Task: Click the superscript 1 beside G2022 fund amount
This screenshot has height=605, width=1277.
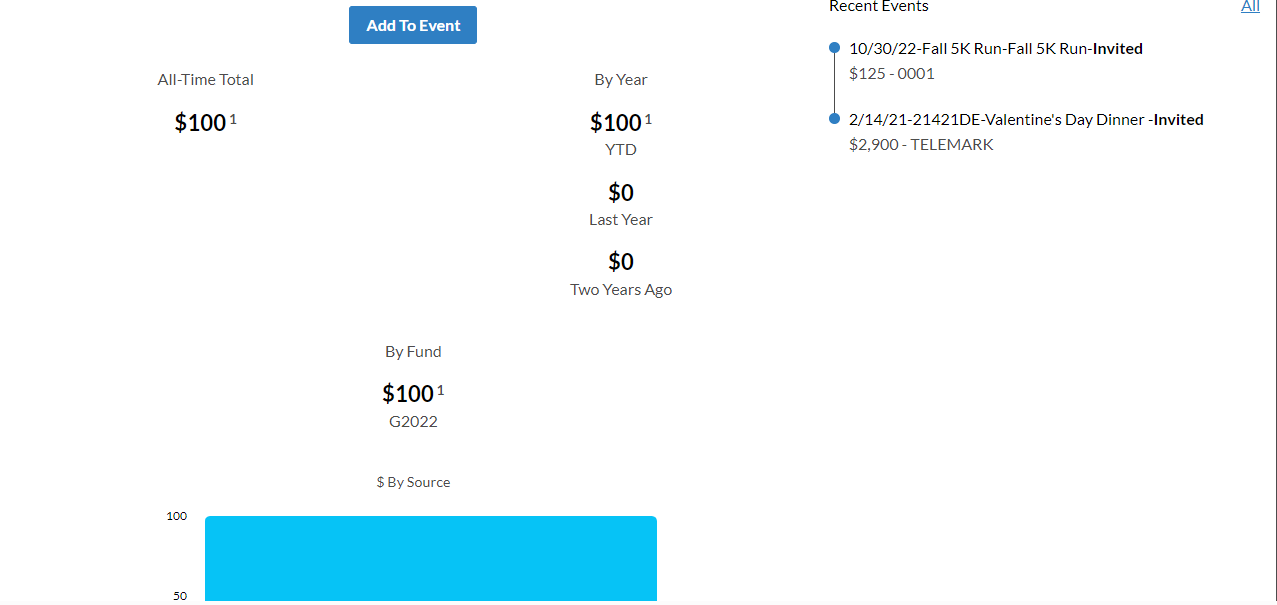Action: click(x=440, y=390)
